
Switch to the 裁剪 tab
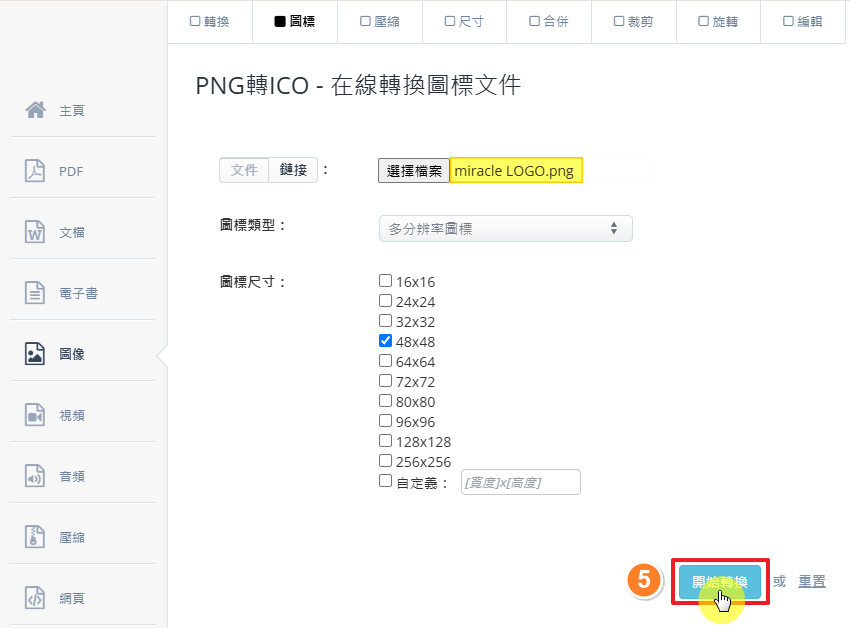click(633, 22)
